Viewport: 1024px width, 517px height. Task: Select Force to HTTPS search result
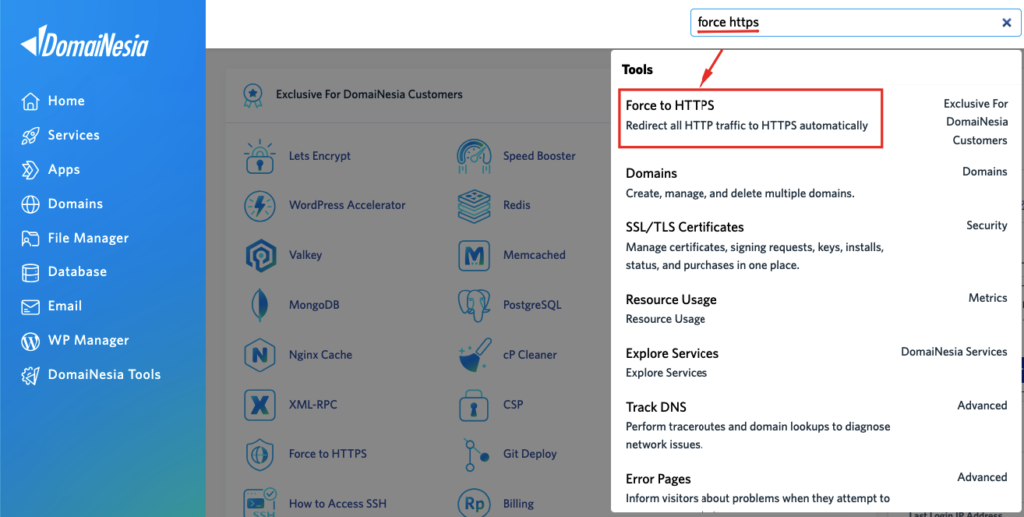tap(750, 119)
